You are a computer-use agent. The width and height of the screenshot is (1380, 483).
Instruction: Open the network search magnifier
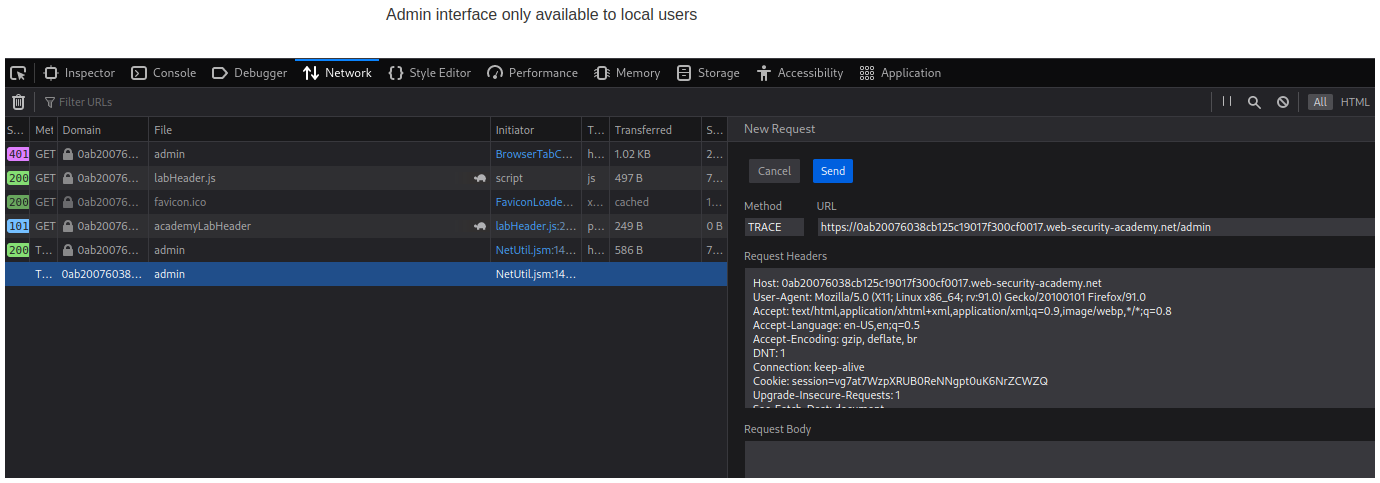point(1254,102)
